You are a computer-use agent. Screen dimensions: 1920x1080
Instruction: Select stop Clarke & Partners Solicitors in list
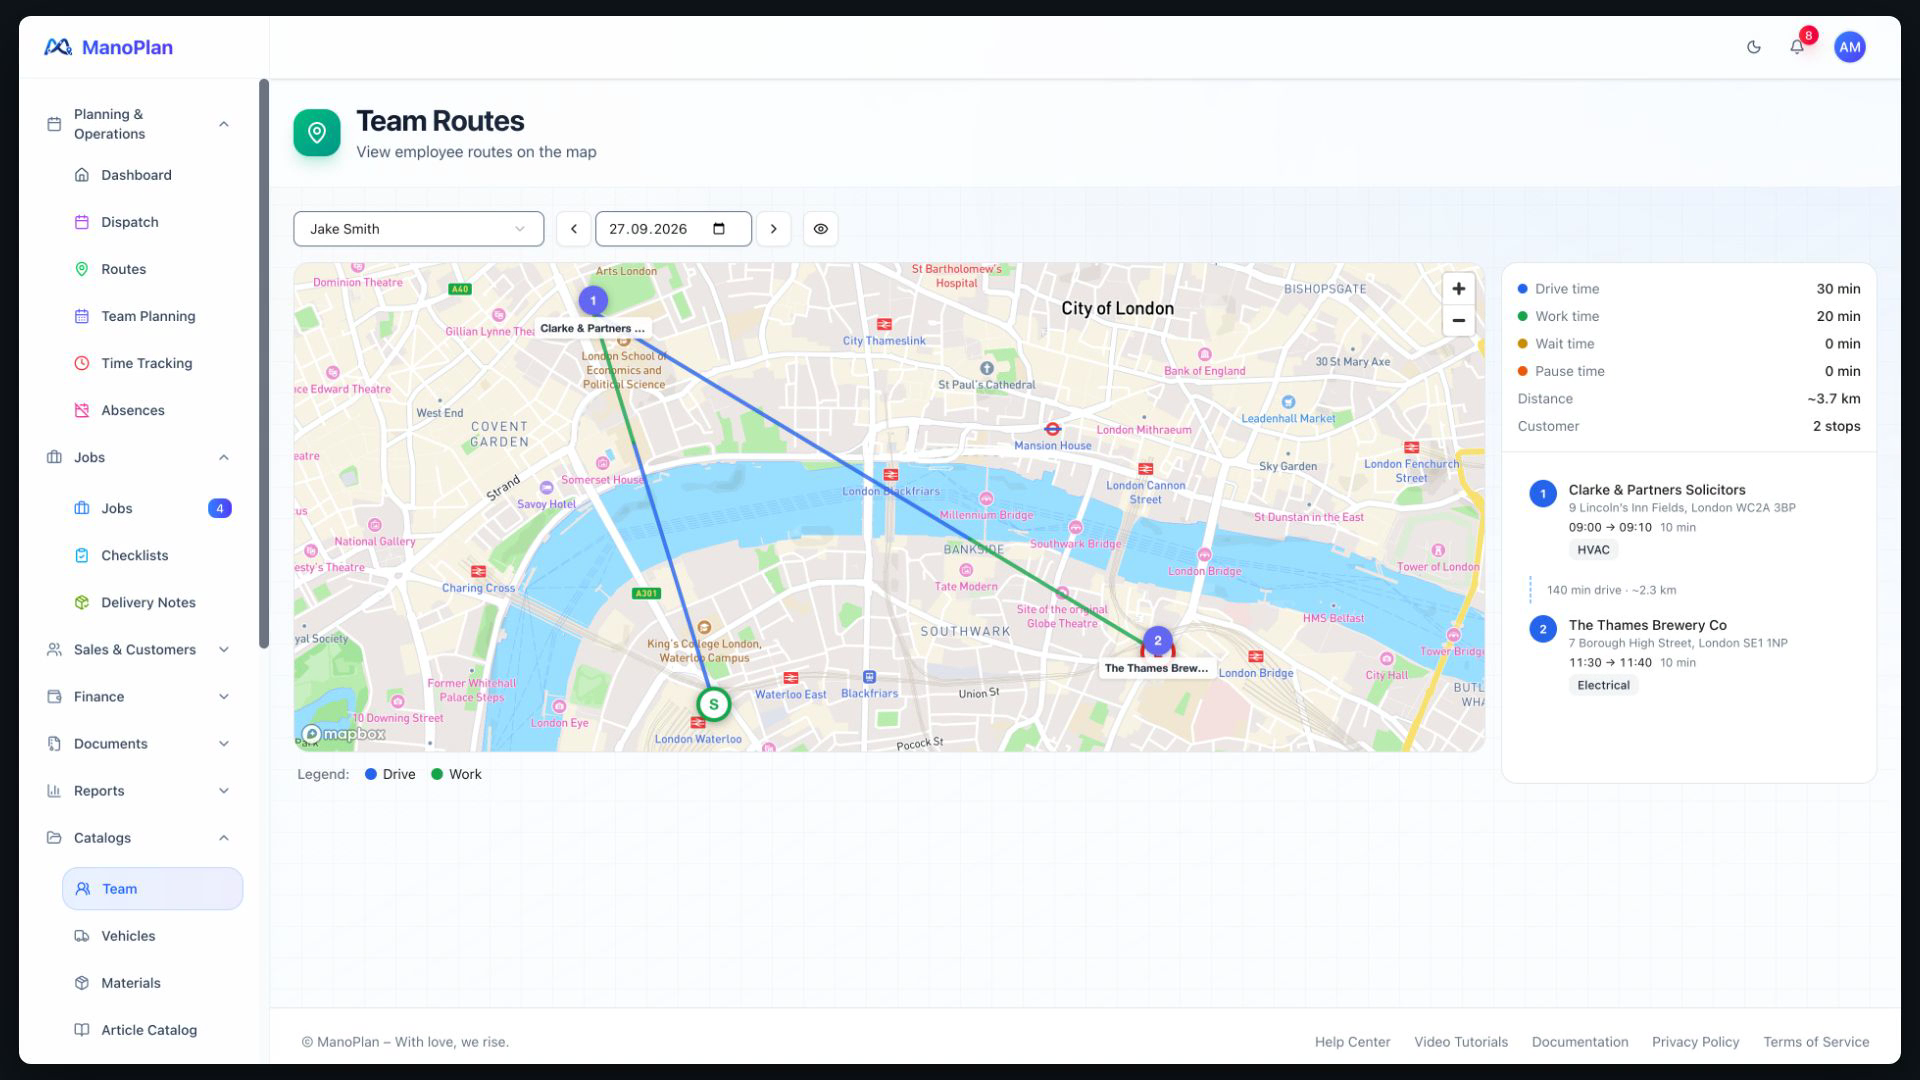coord(1688,520)
